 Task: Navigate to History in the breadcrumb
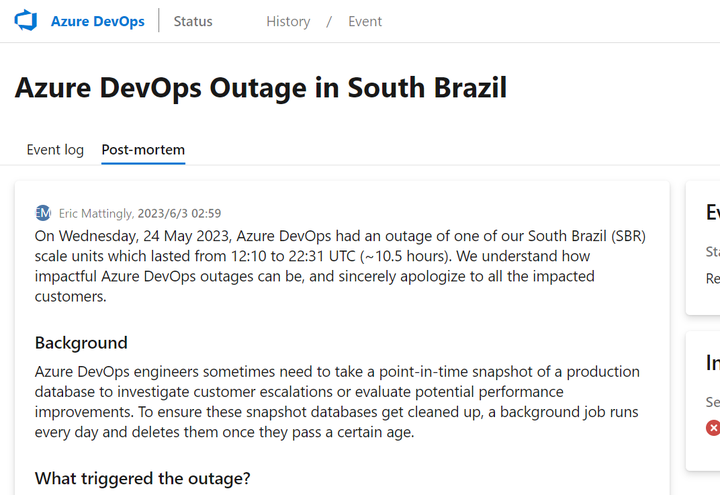(288, 21)
